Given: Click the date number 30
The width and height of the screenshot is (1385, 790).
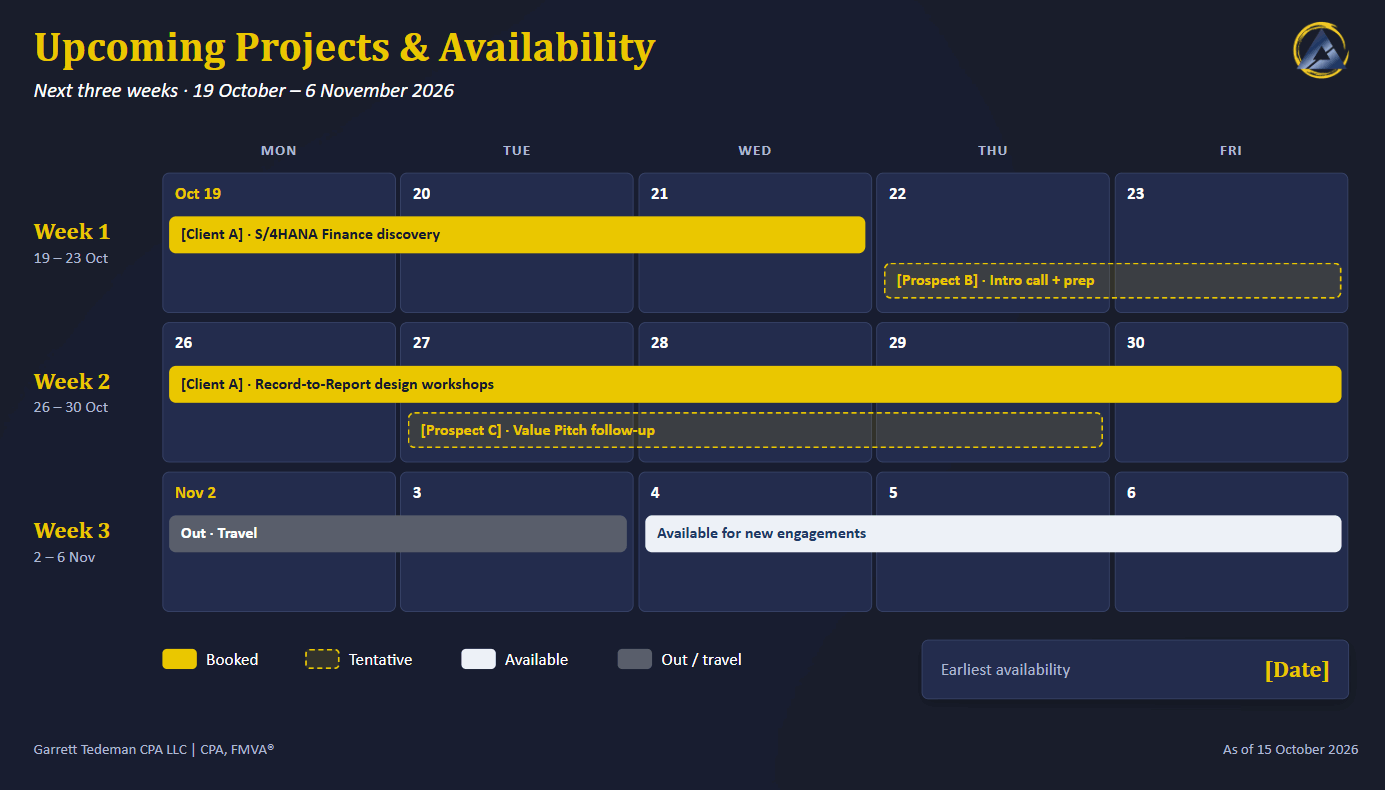Looking at the screenshot, I should [x=1136, y=343].
